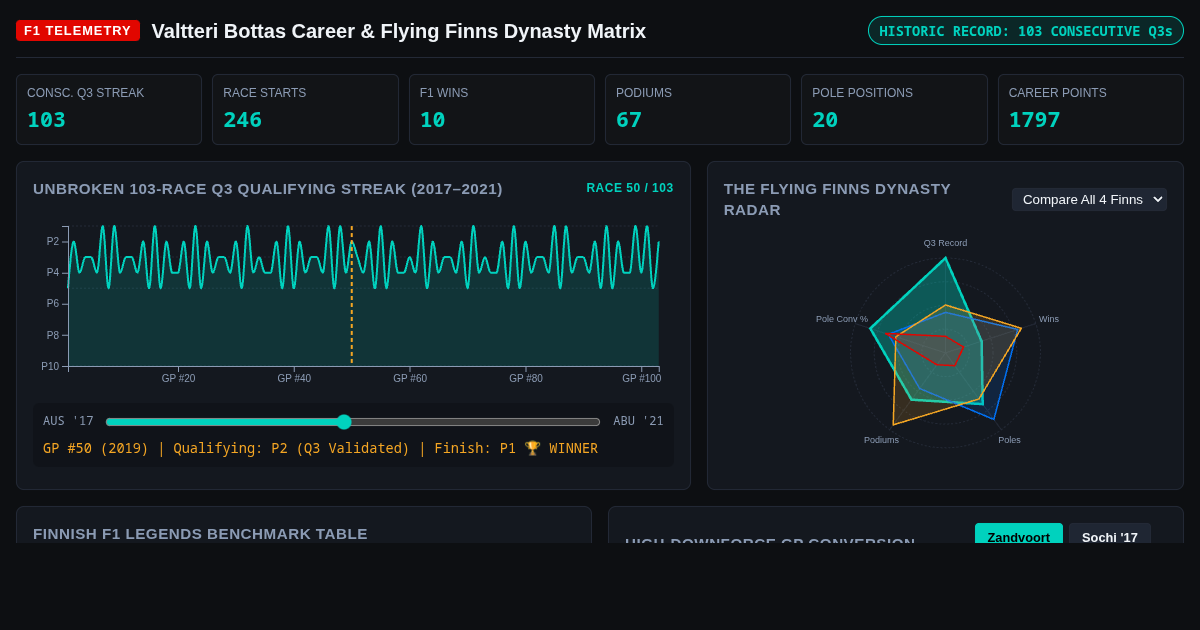Click the page title Valtteri Bottas Career
This screenshot has height=630, width=1200.
click(x=399, y=31)
